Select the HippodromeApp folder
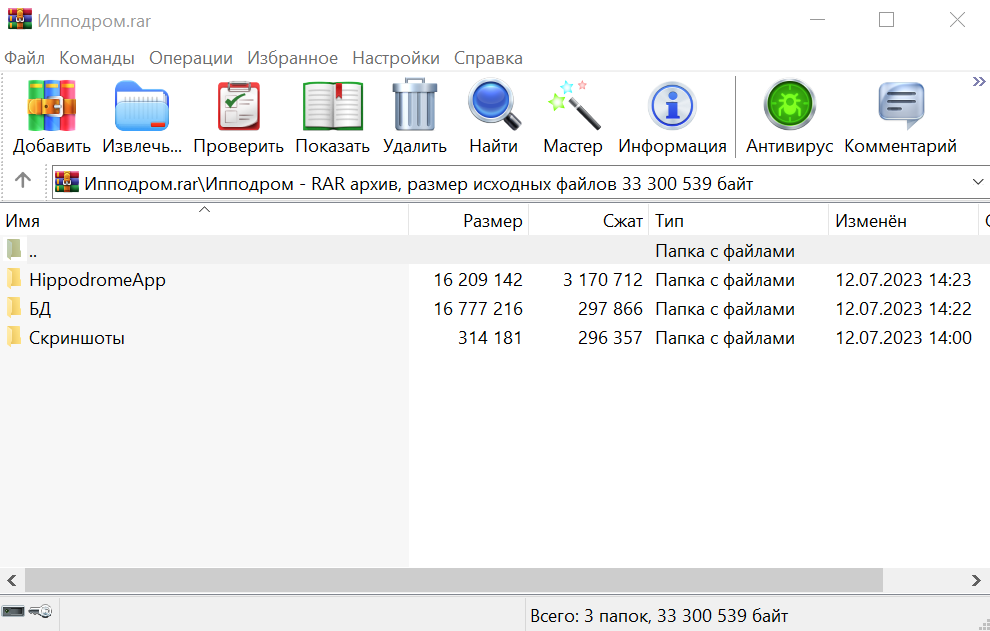The image size is (990, 631). click(96, 280)
